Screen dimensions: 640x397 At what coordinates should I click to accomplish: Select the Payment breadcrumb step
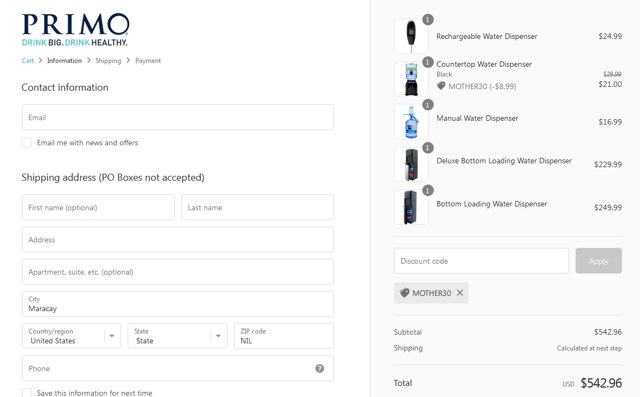point(148,60)
